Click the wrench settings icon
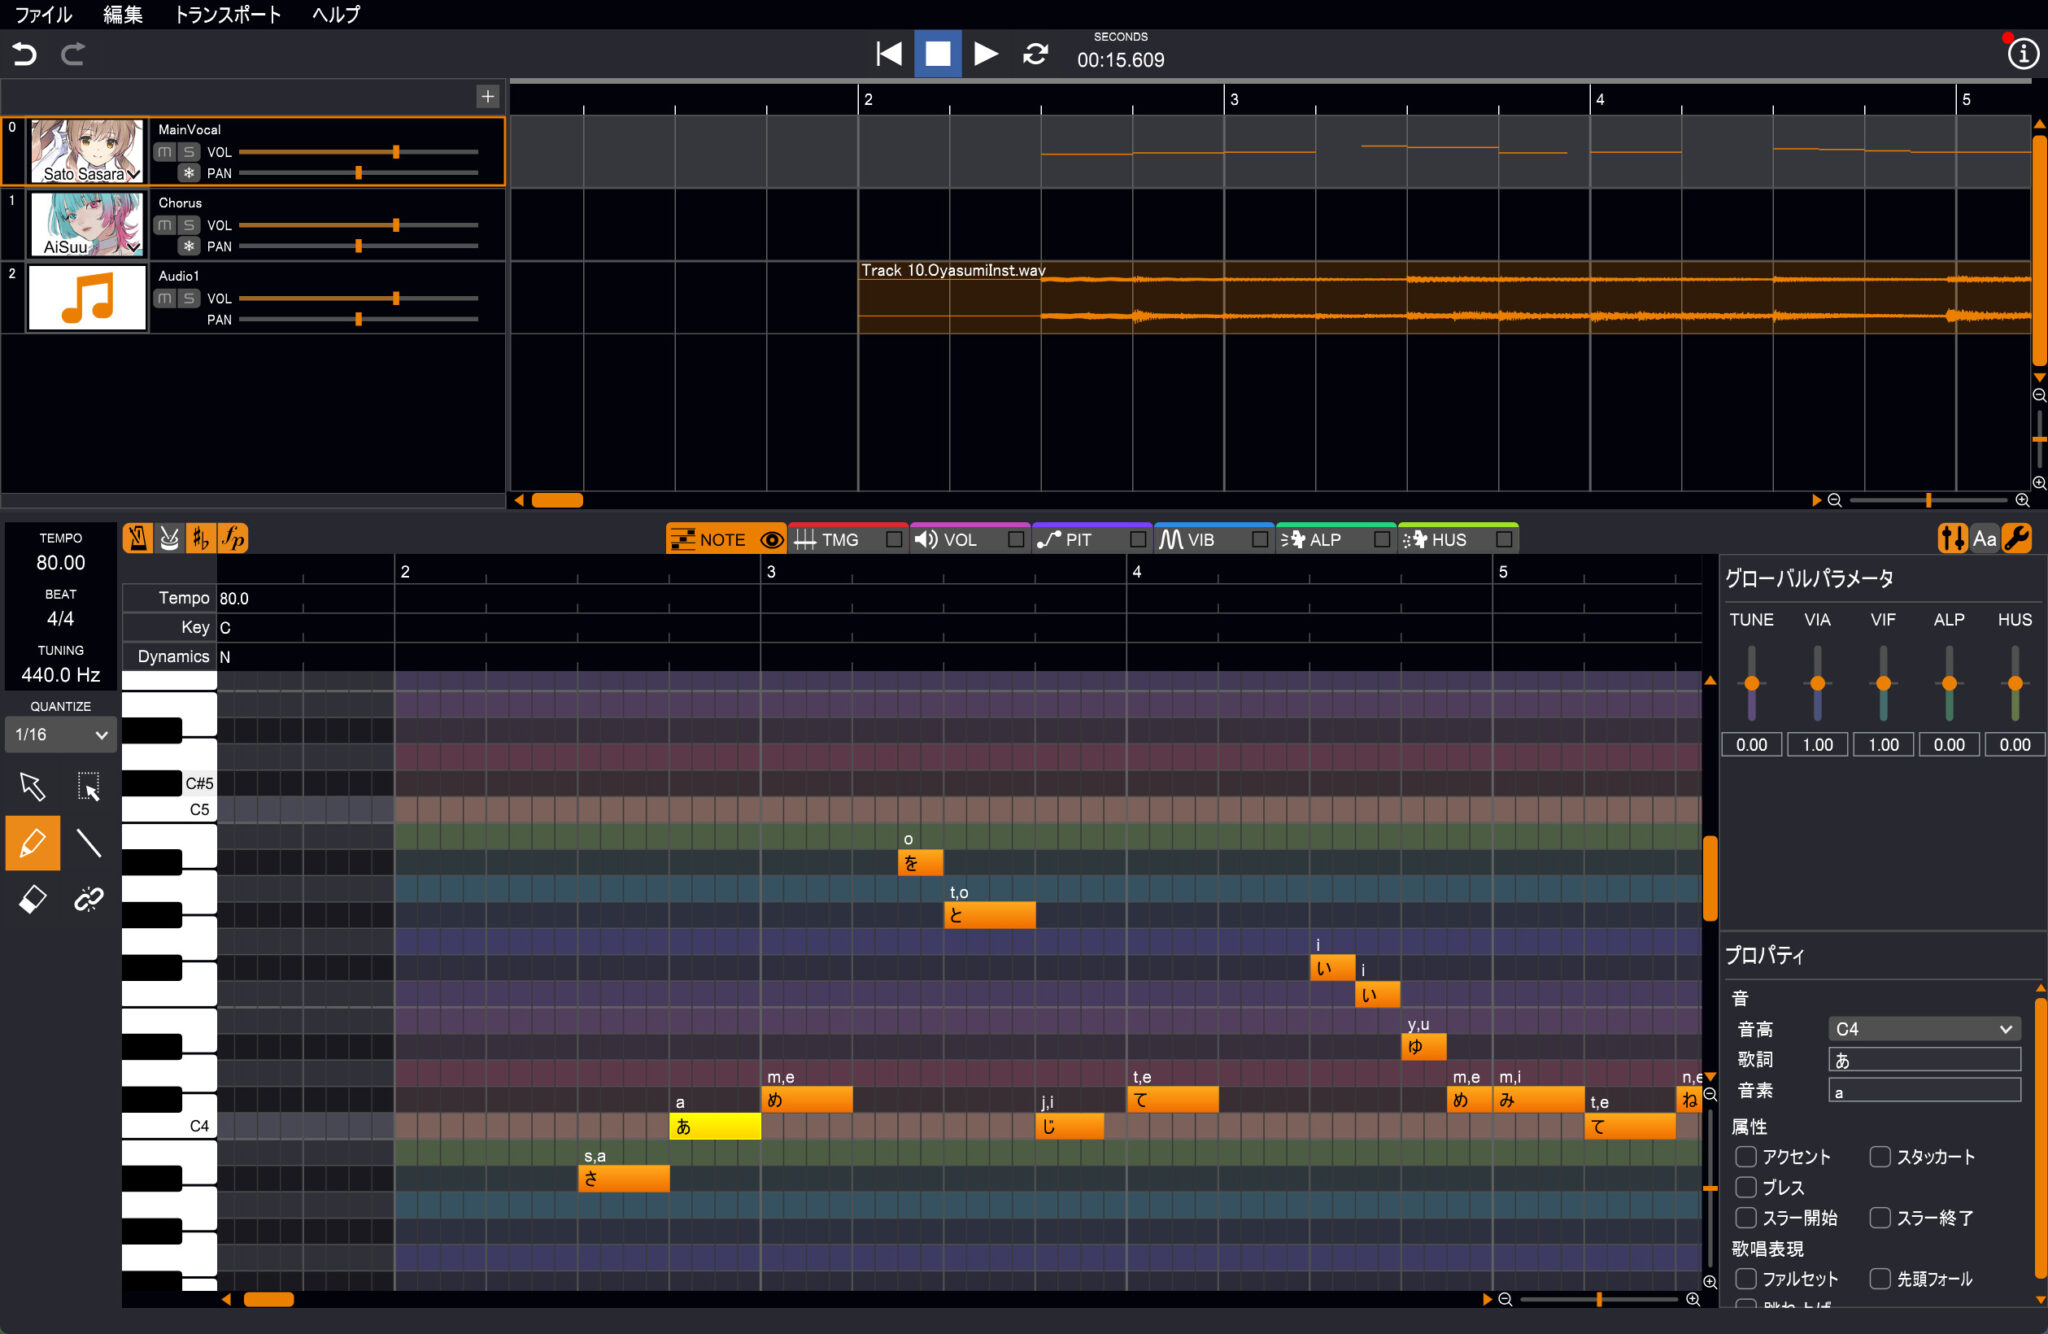Screen dimensions: 2048x1334 click(2017, 539)
